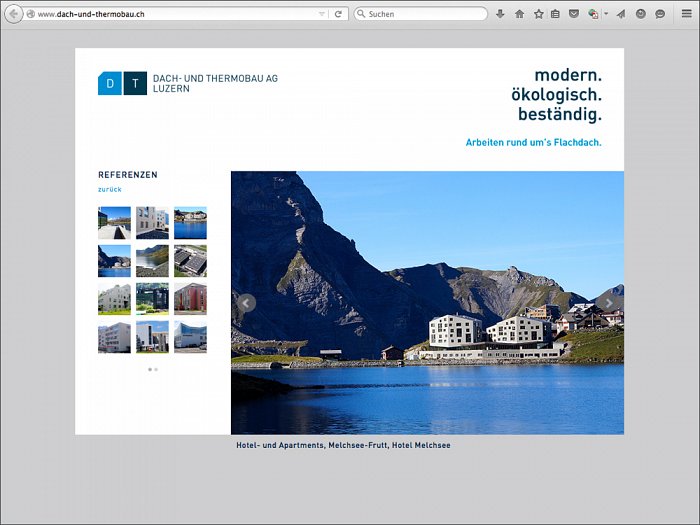Click the Pocket save icon

(574, 14)
